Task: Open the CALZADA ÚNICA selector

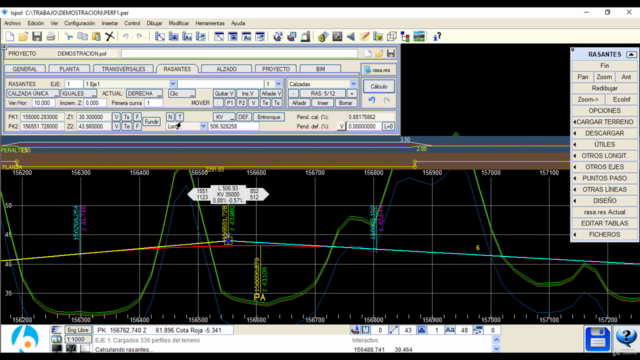Action: point(33,93)
